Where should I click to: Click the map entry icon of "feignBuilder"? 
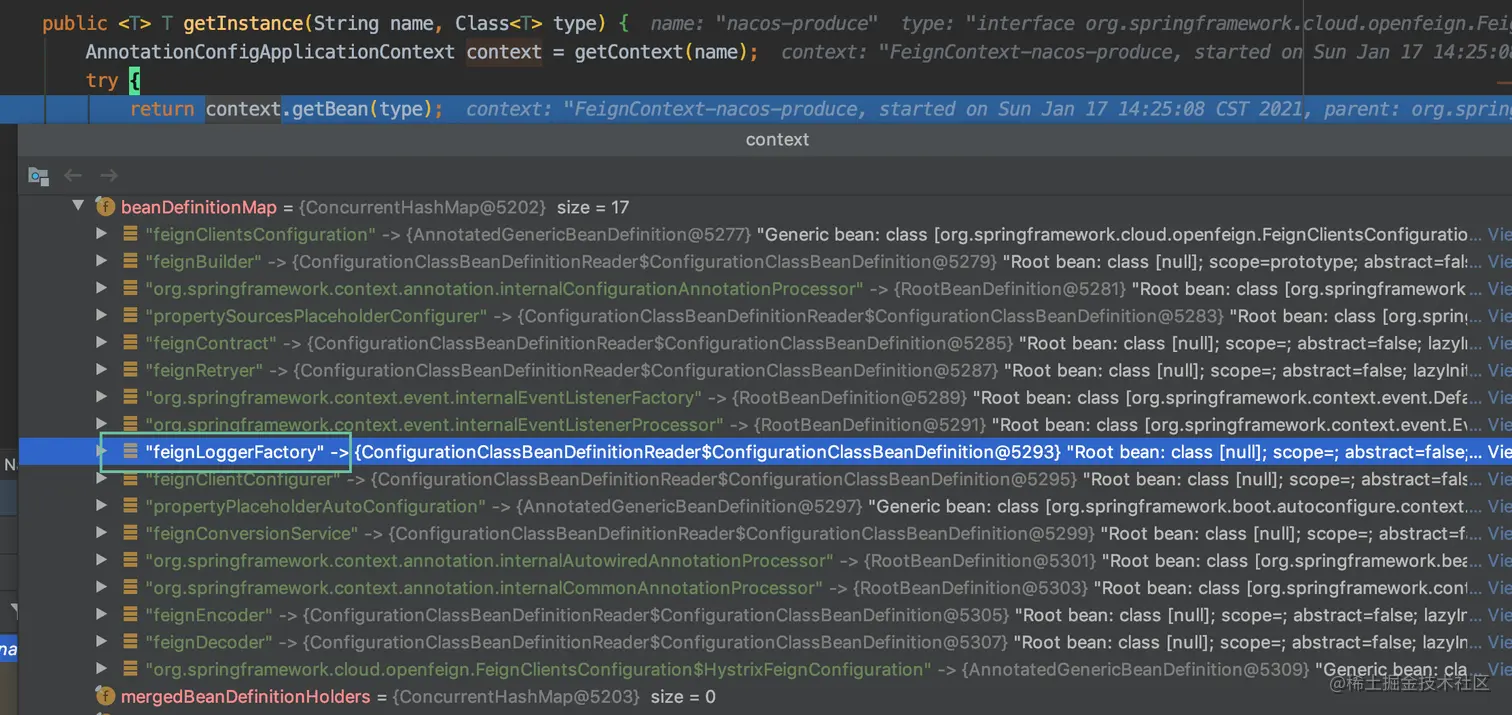(130, 261)
